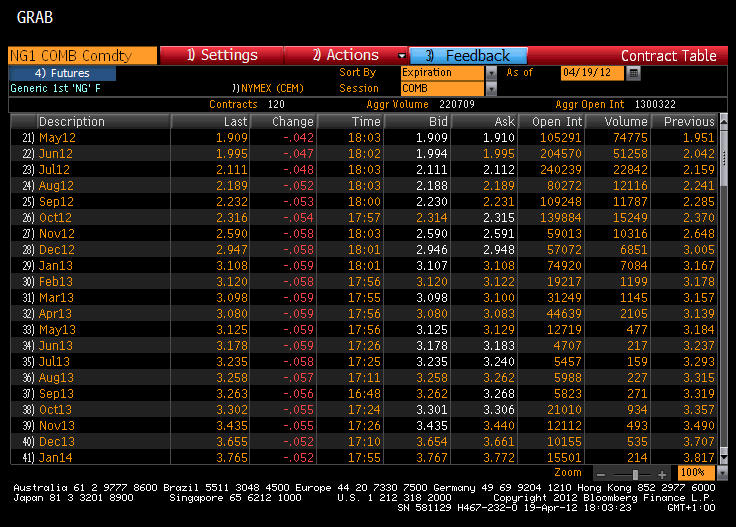The width and height of the screenshot is (736, 527).
Task: Open the Mar13 contract row
Action: point(364,298)
